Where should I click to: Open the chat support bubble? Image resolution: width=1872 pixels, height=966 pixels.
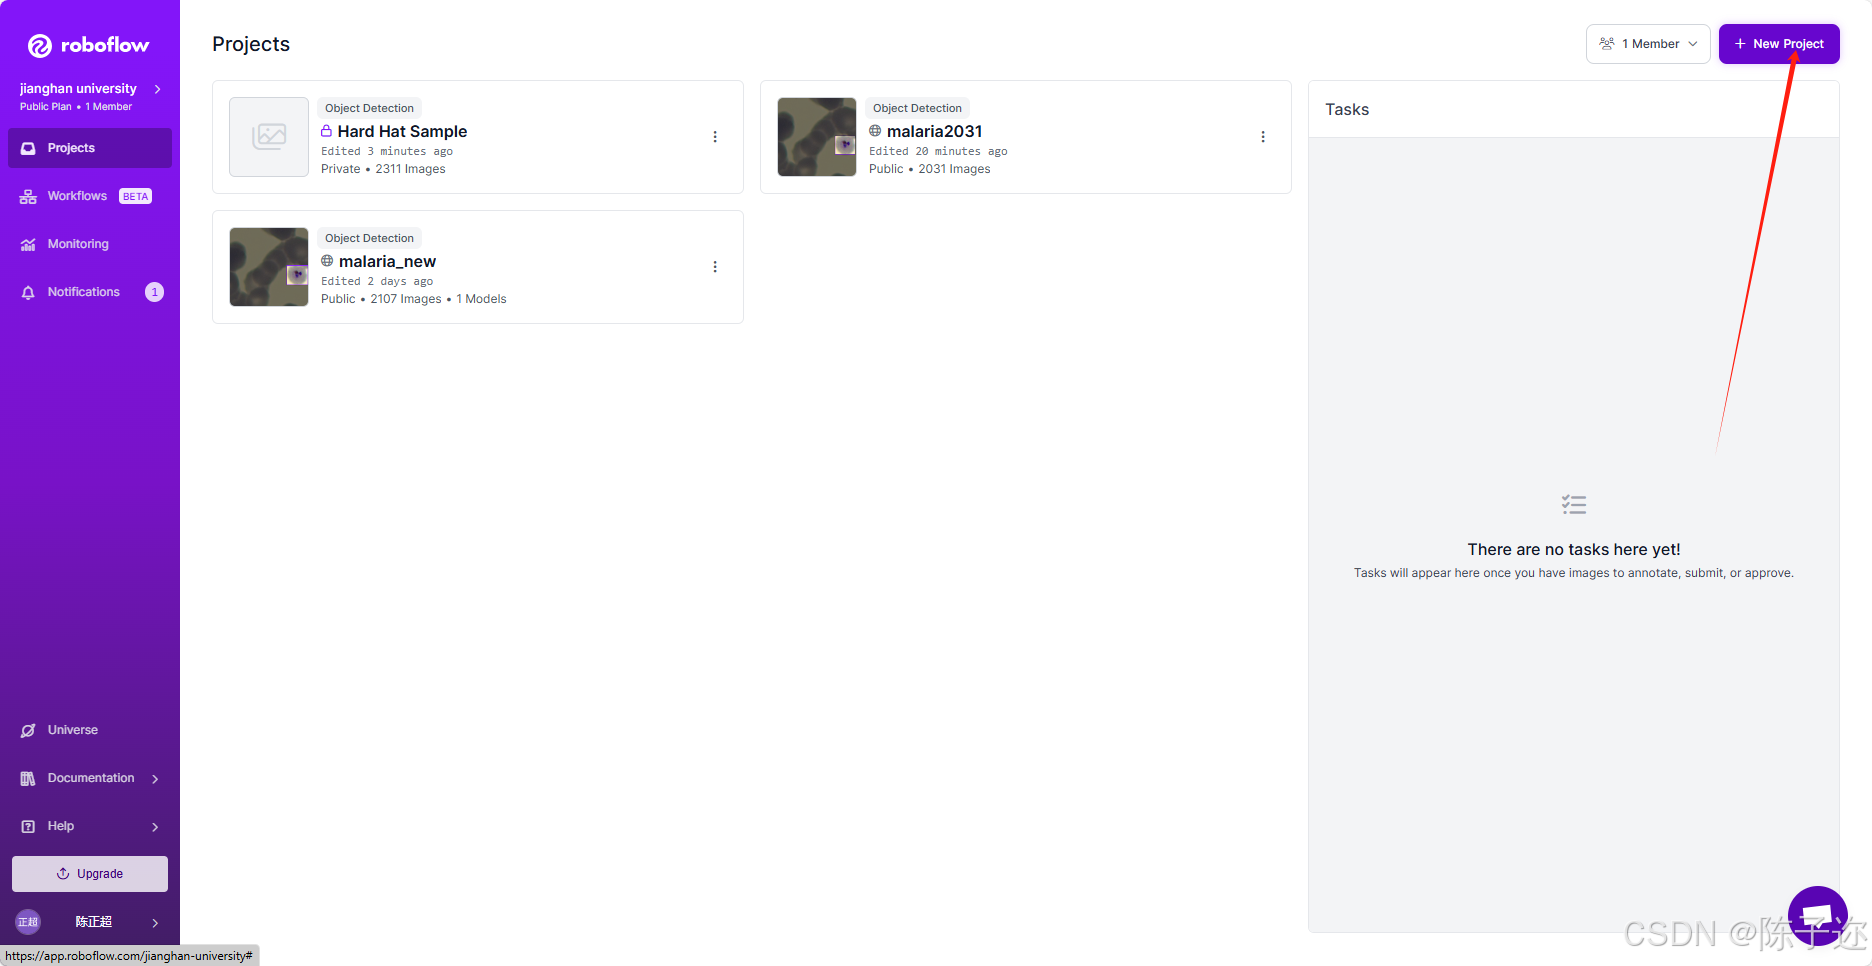pyautogui.click(x=1817, y=915)
